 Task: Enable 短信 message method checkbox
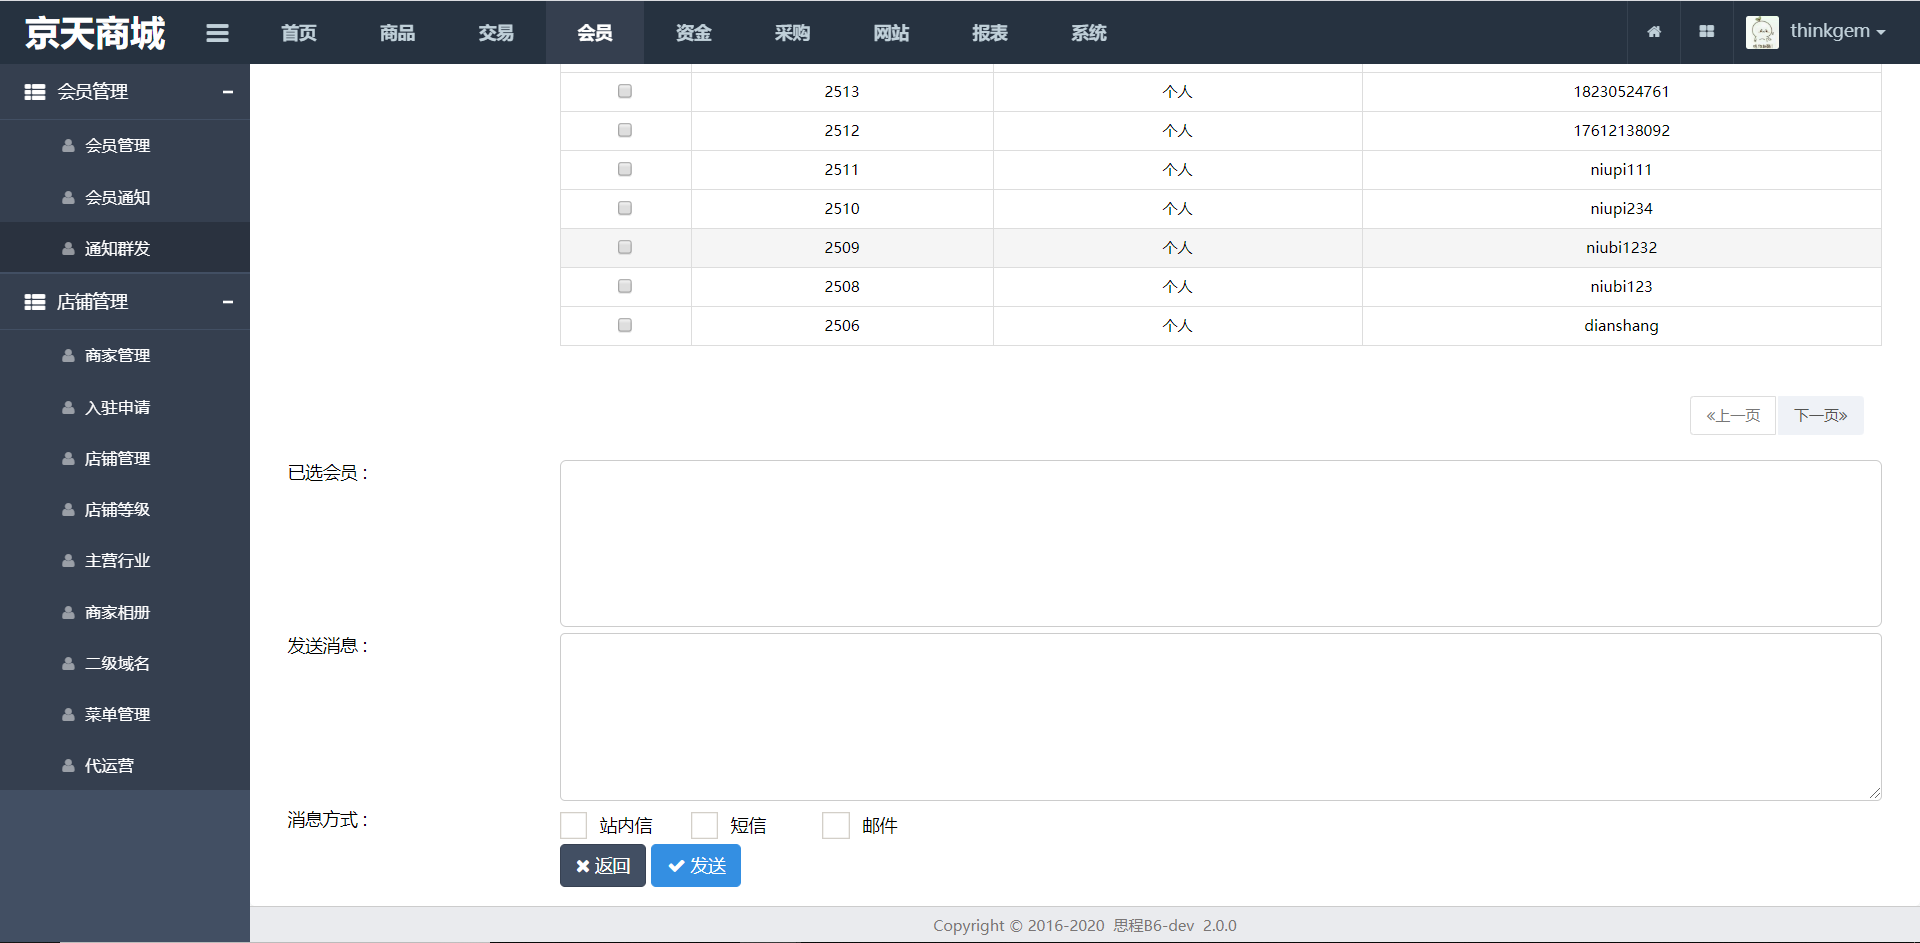(704, 825)
